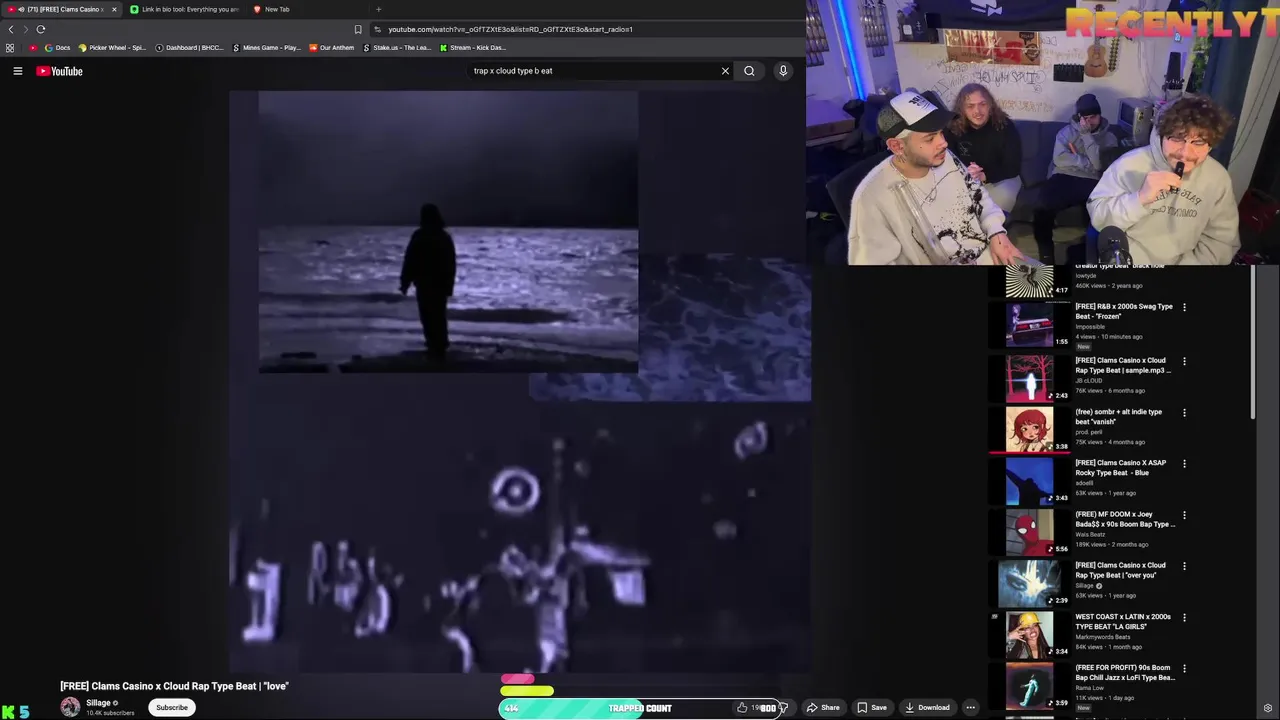
Task: Reload the current browser page
Action: pyautogui.click(x=41, y=29)
